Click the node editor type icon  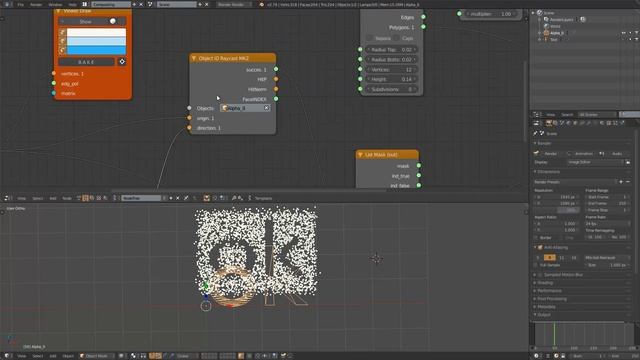coord(7,198)
